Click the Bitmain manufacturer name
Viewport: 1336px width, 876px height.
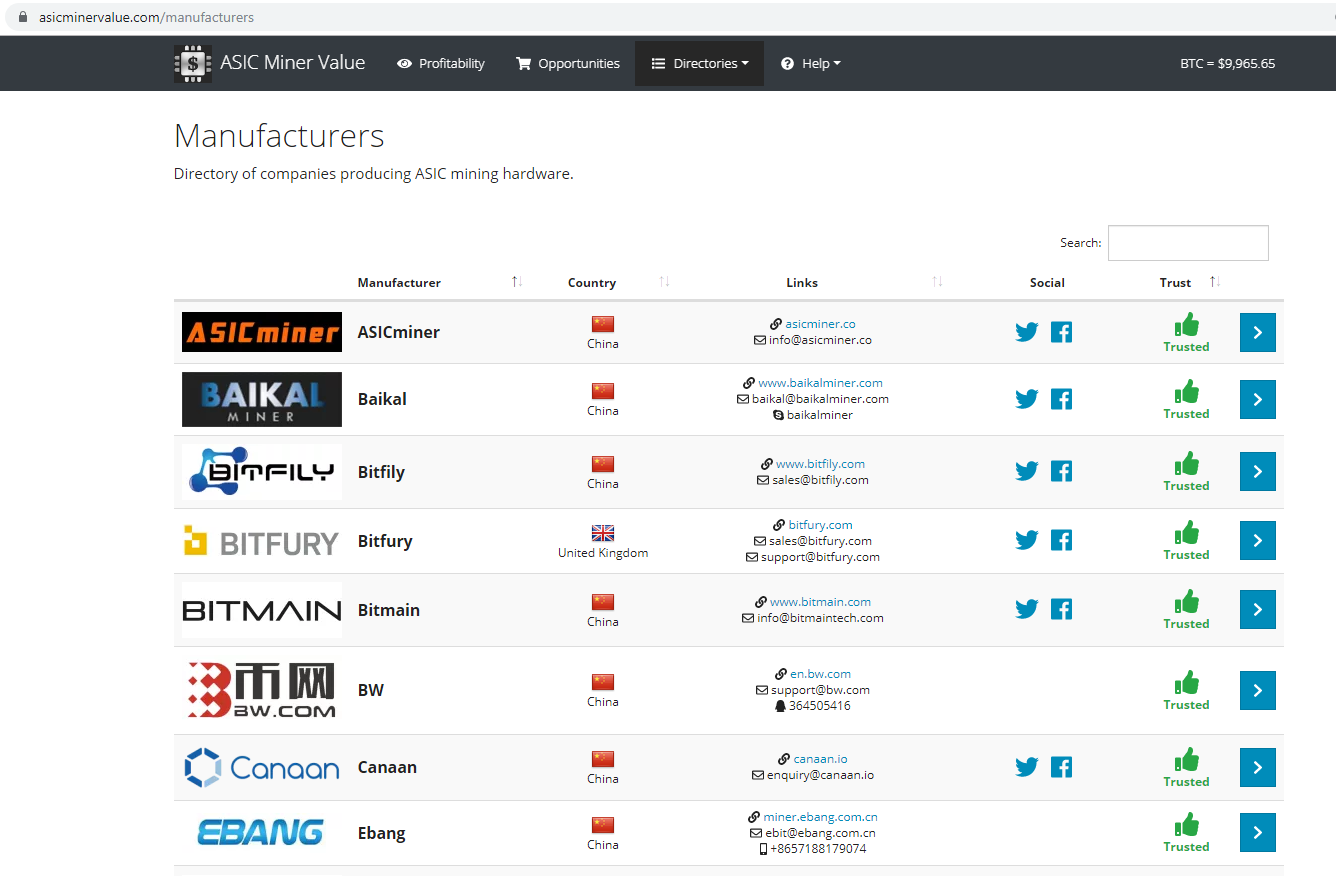click(389, 610)
